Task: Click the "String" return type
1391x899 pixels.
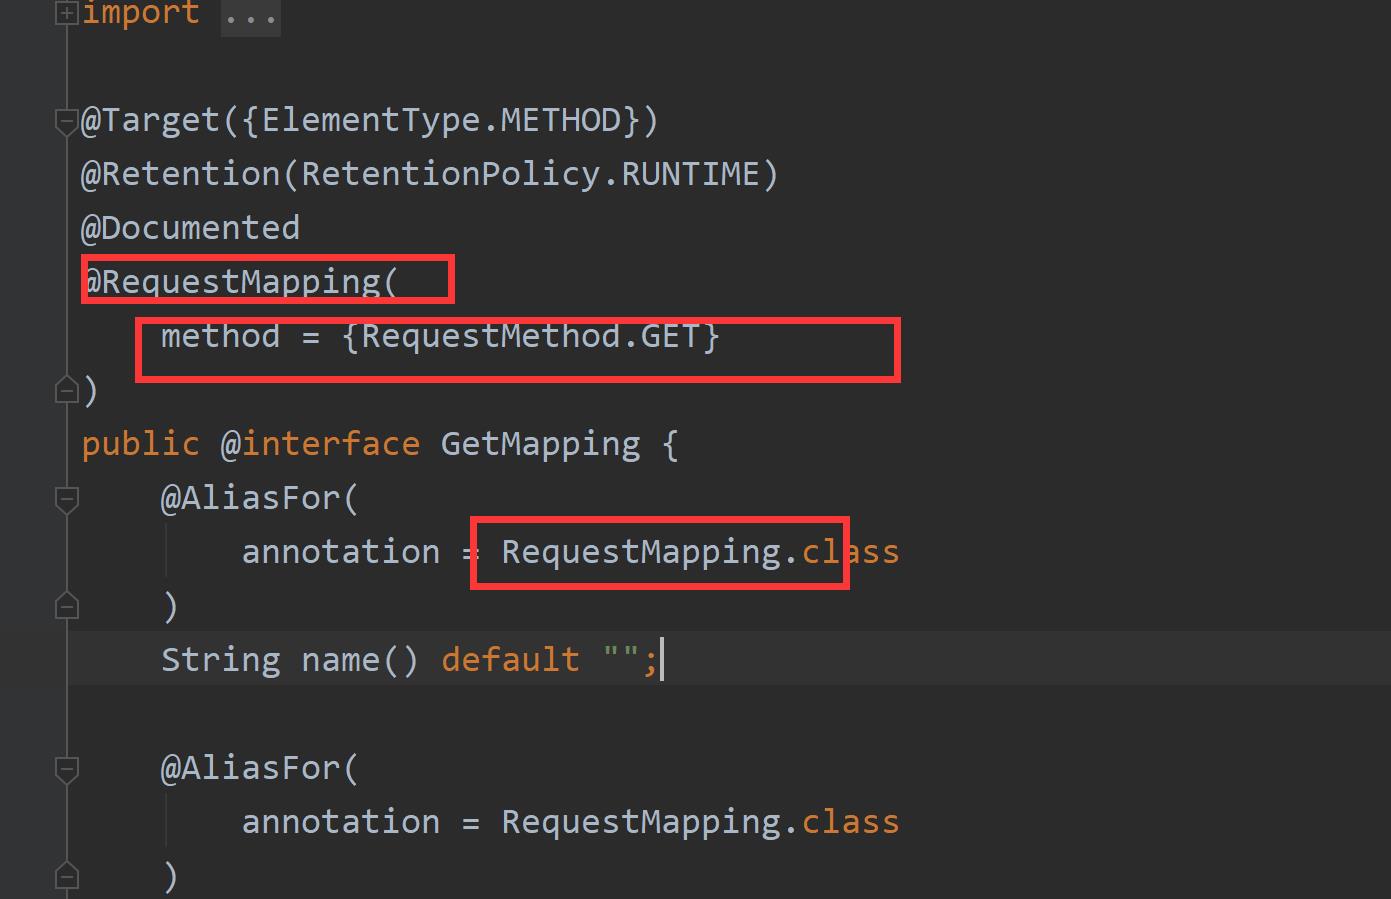Action: coord(221,660)
